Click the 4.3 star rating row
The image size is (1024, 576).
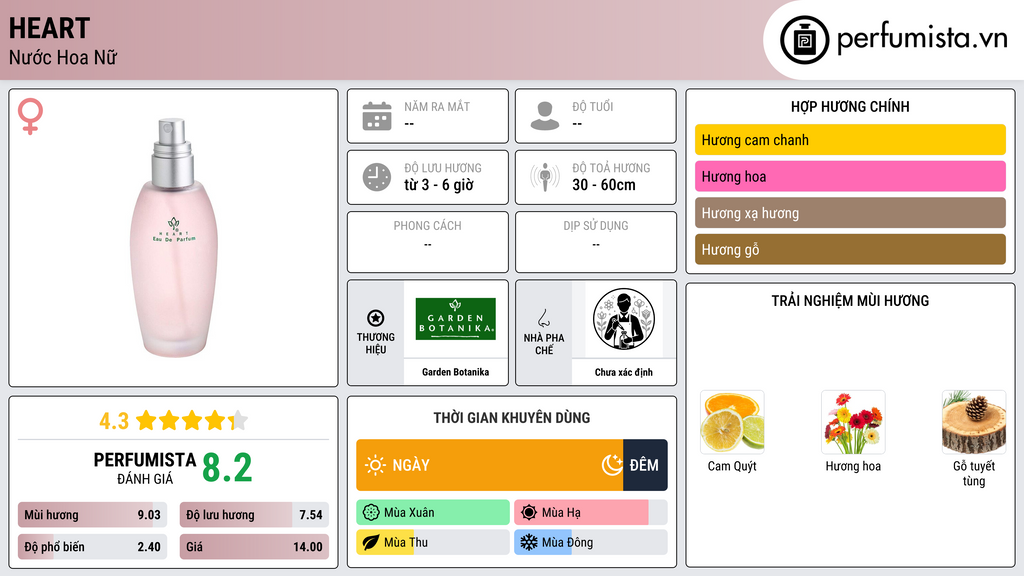(174, 421)
